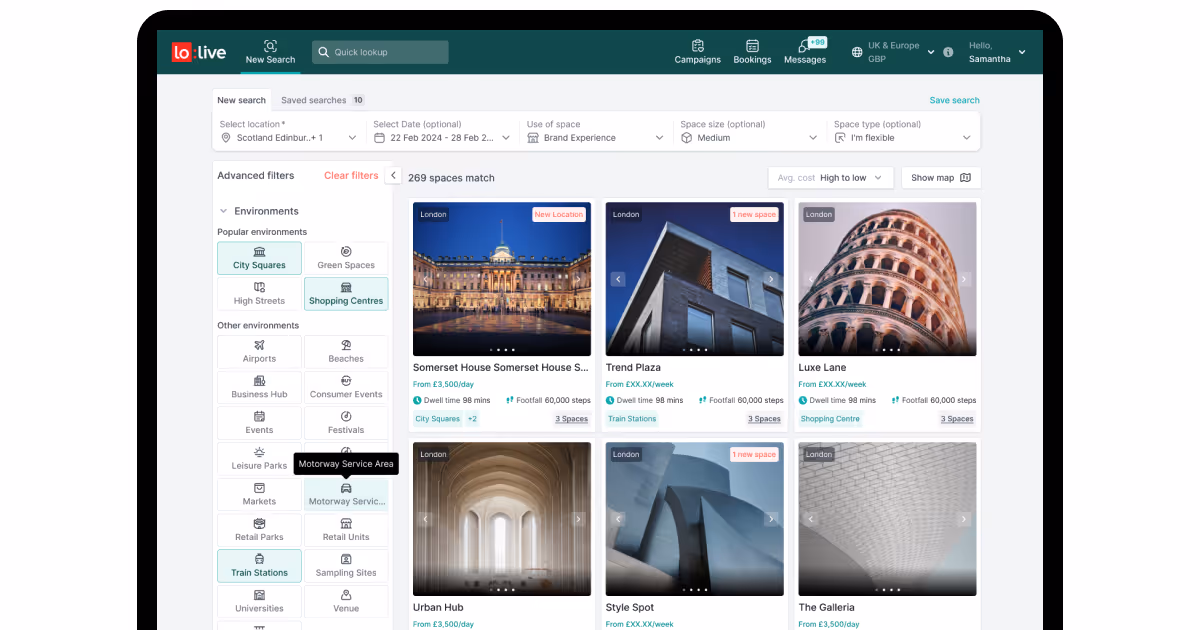Select the Retail Units environment tile
Screen dimensions: 1200x630
(346, 530)
